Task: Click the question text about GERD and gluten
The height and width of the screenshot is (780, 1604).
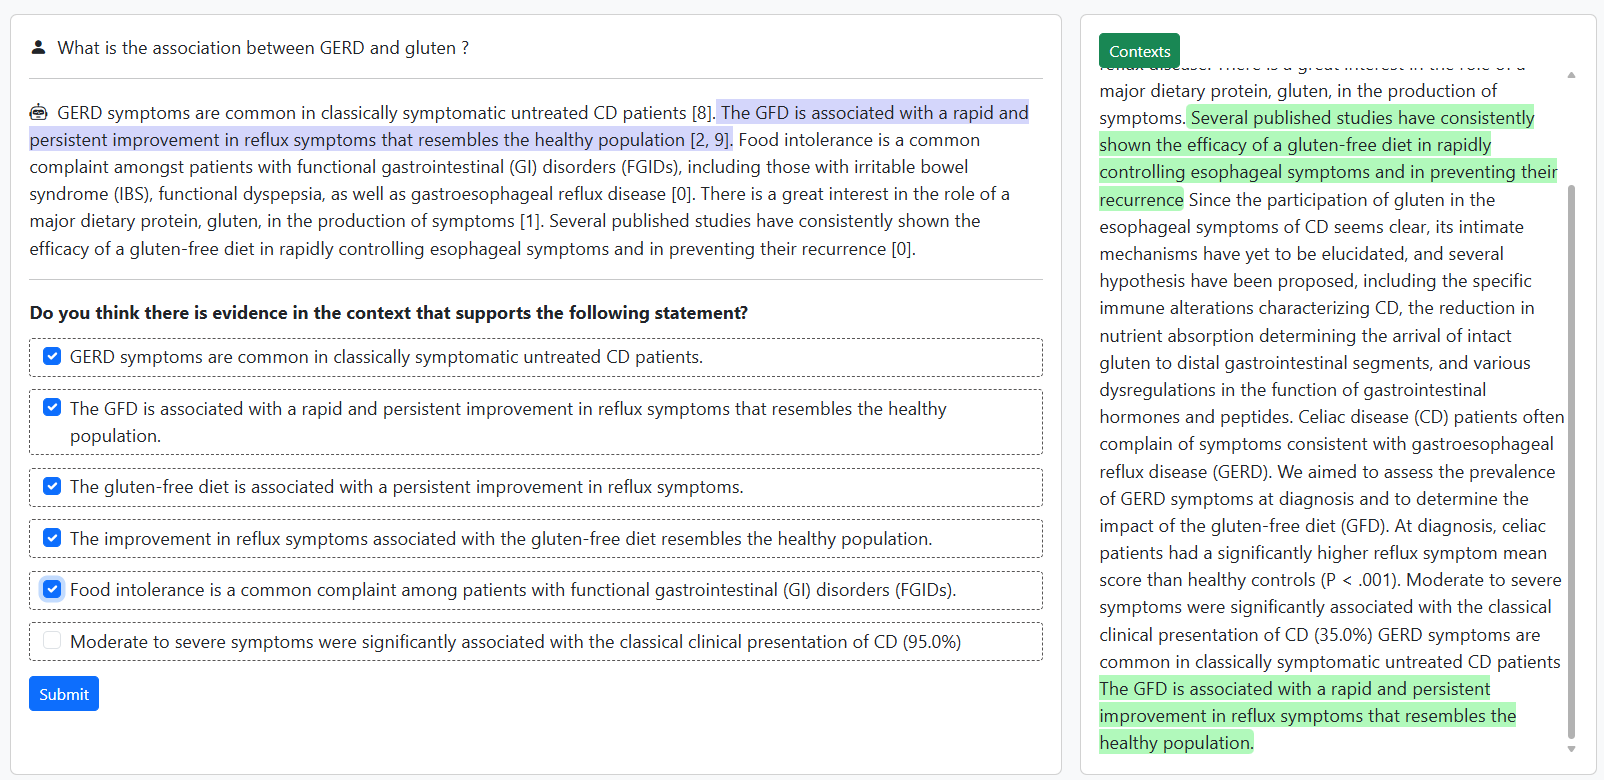Action: click(x=263, y=48)
